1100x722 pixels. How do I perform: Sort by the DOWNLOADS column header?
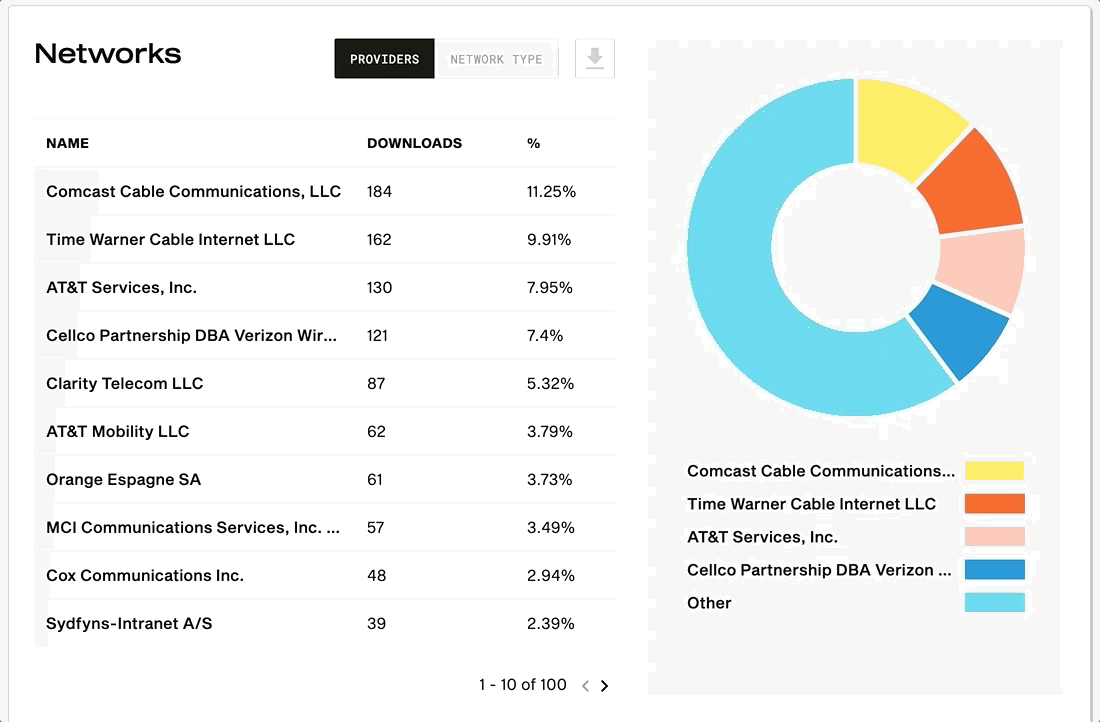(415, 143)
